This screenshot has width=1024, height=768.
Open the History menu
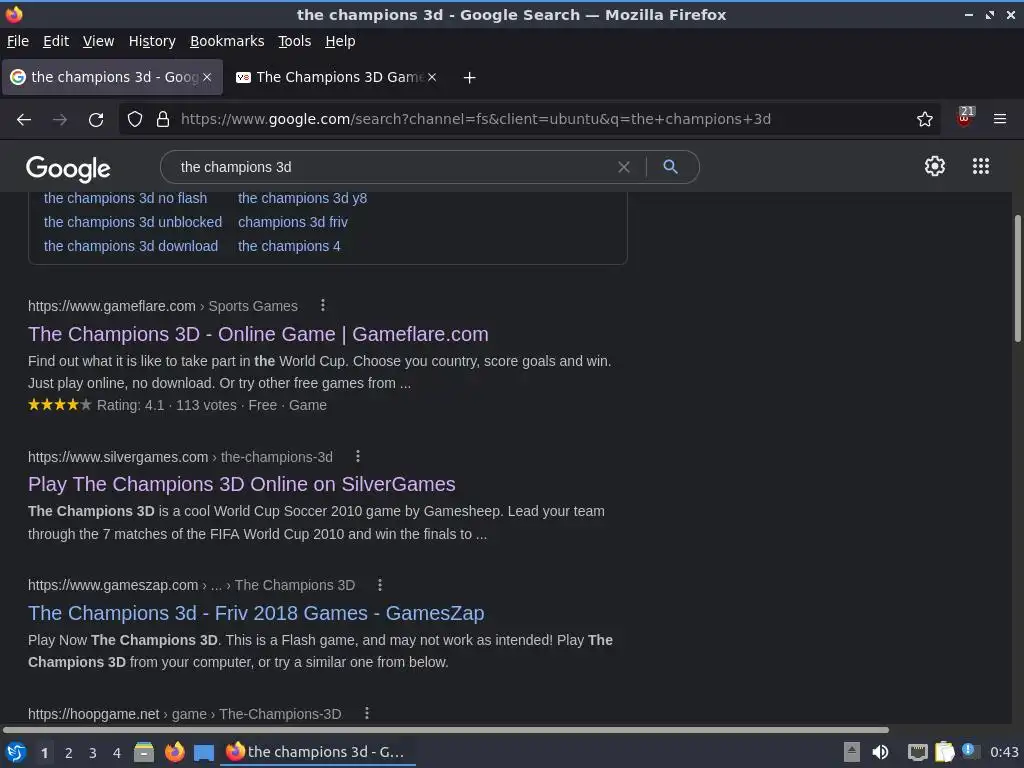coord(152,41)
